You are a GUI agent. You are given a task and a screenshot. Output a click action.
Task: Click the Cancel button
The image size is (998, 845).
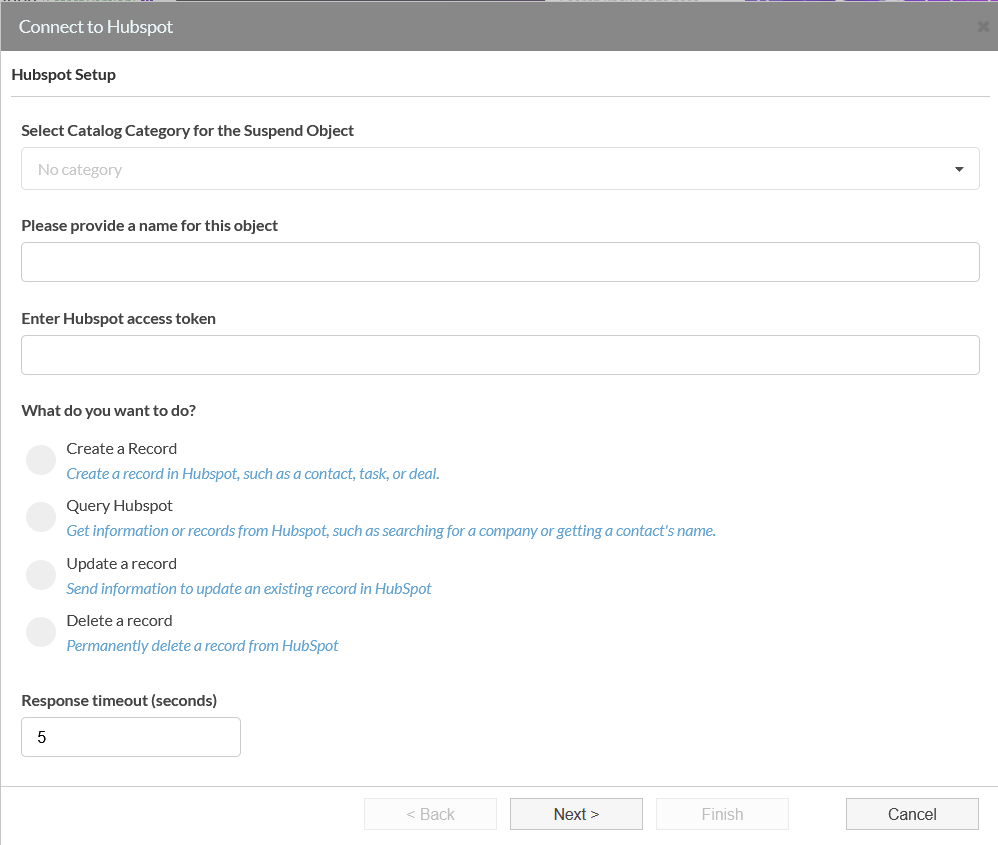(x=912, y=814)
